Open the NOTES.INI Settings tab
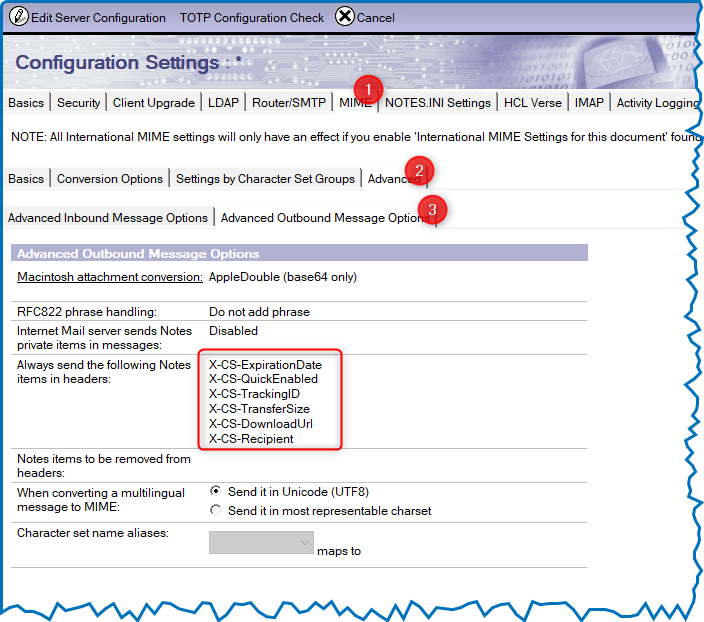The height and width of the screenshot is (622, 704). click(x=437, y=103)
